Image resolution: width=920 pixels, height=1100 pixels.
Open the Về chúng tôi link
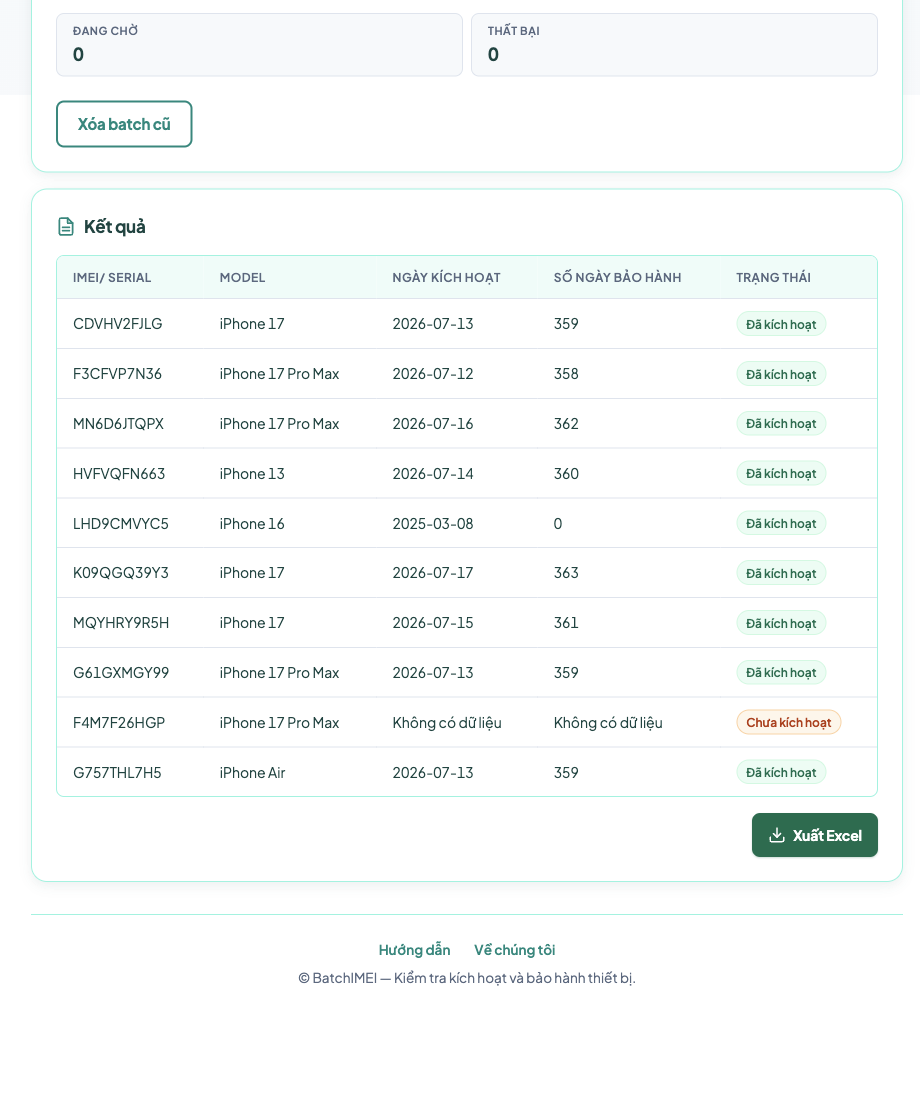tap(514, 950)
